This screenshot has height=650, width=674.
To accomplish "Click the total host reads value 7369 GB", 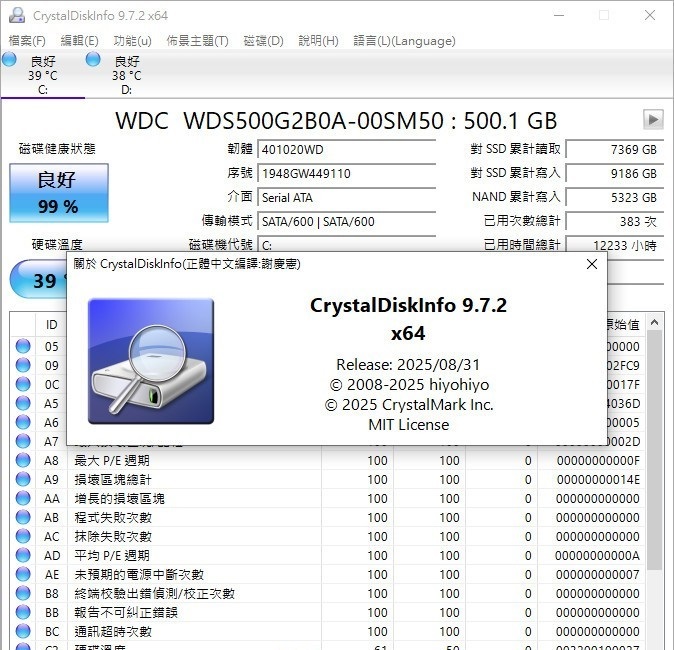I will (614, 150).
